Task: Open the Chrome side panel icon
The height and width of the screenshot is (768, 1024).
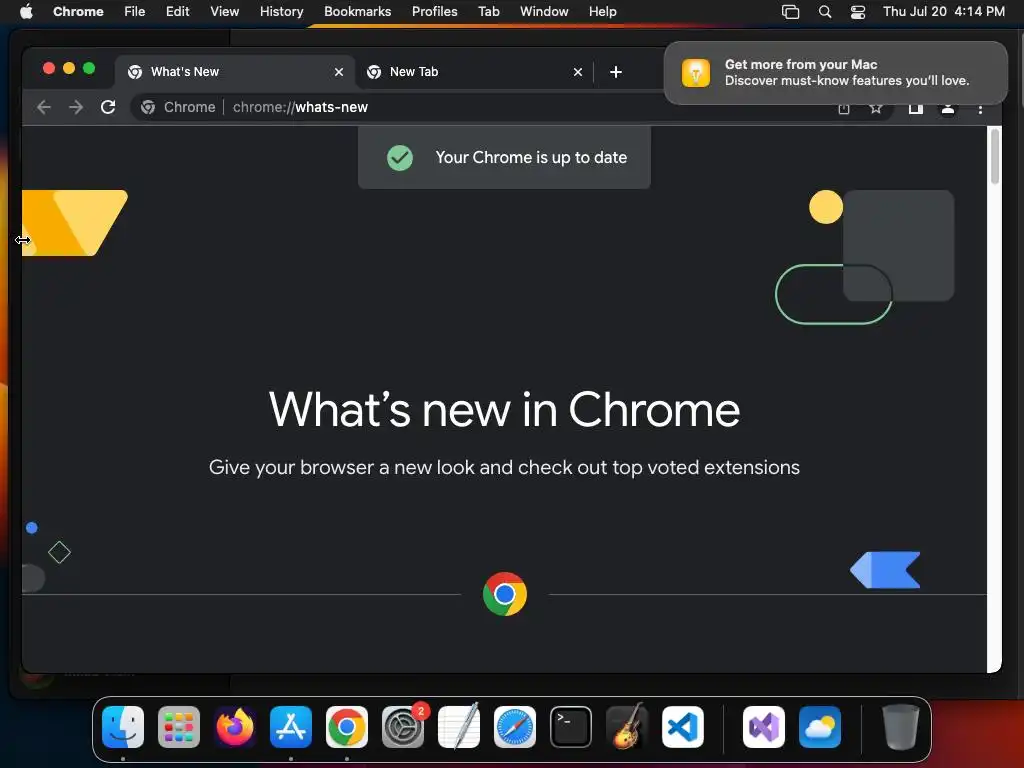Action: pyautogui.click(x=916, y=108)
